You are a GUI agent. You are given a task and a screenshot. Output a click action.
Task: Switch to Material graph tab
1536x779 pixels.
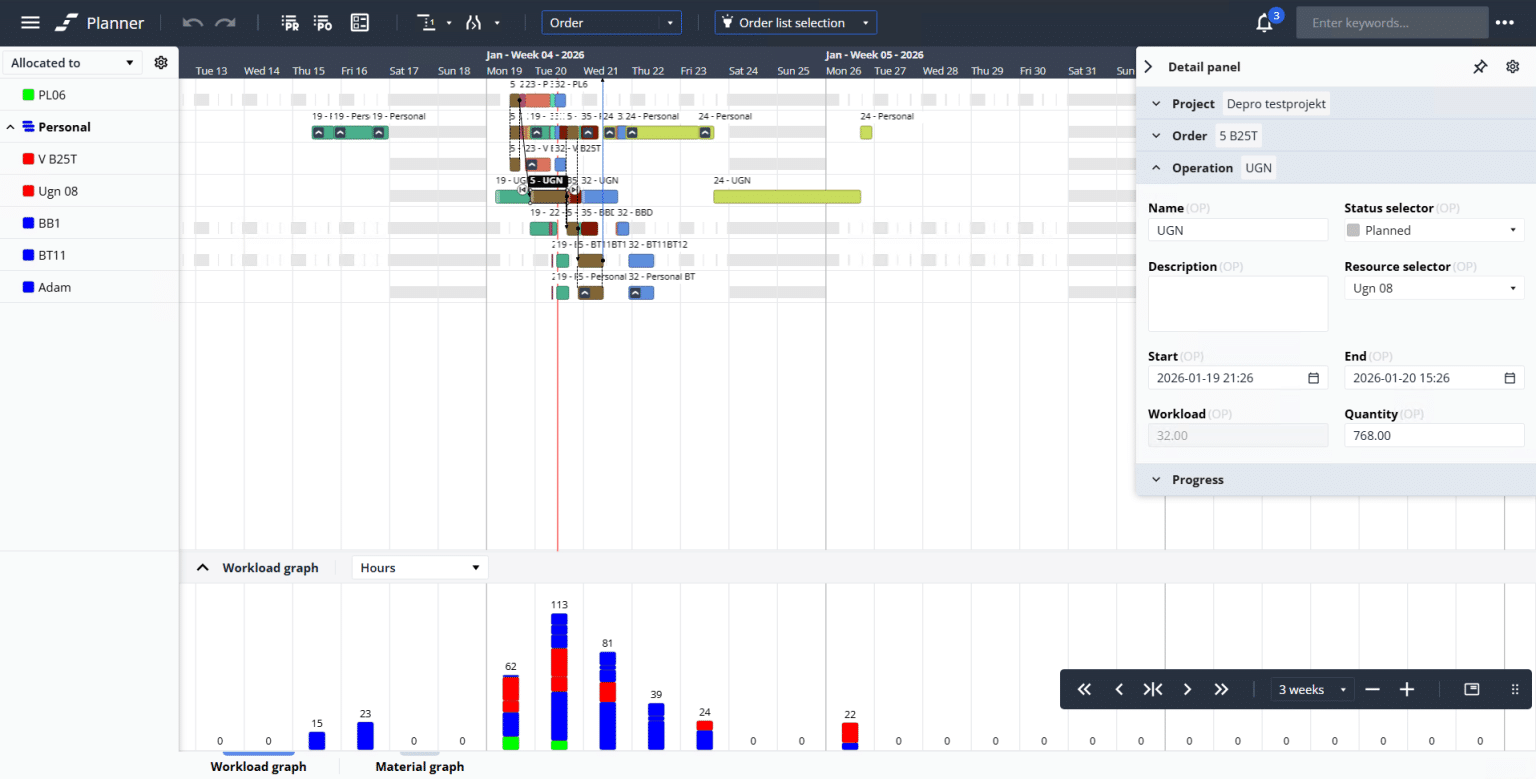(419, 767)
